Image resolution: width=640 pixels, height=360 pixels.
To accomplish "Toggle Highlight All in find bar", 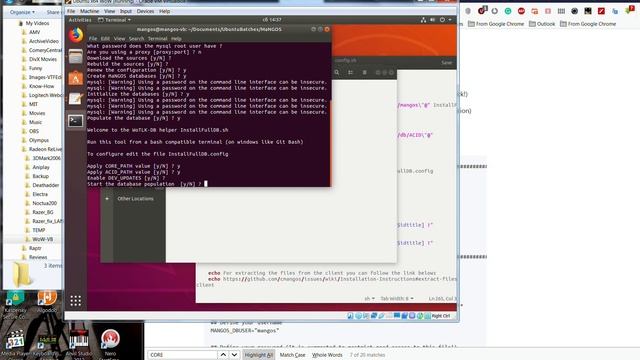I will coord(258,355).
